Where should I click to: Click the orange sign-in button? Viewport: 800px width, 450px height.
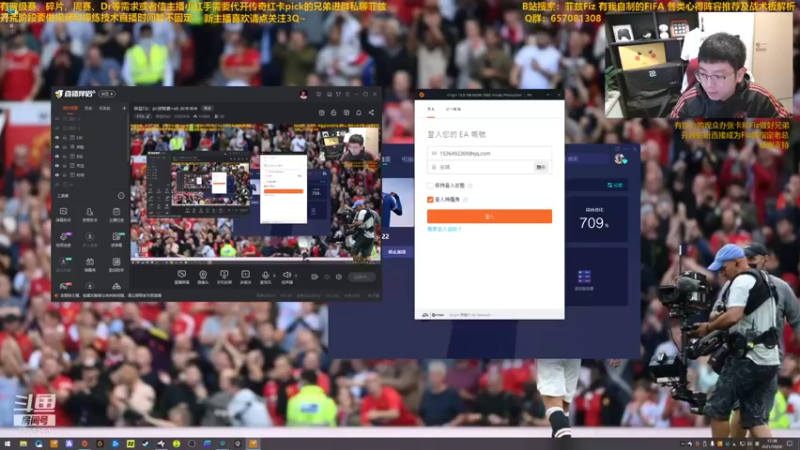489,216
